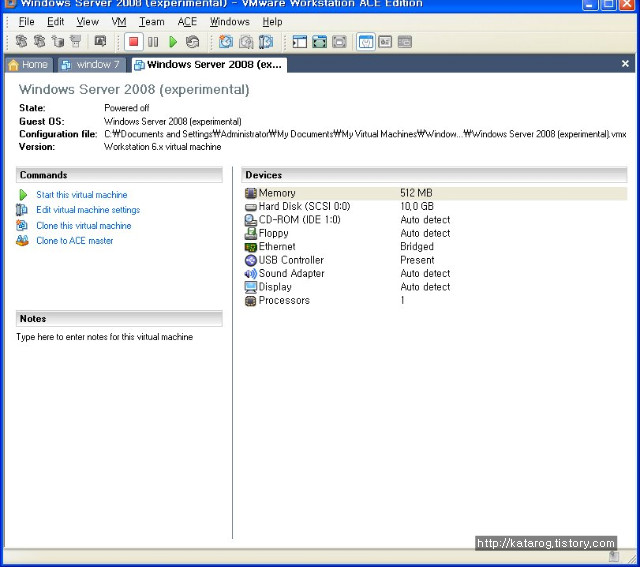This screenshot has height=567, width=640.
Task: Select the Memory device row label
Action: click(277, 193)
